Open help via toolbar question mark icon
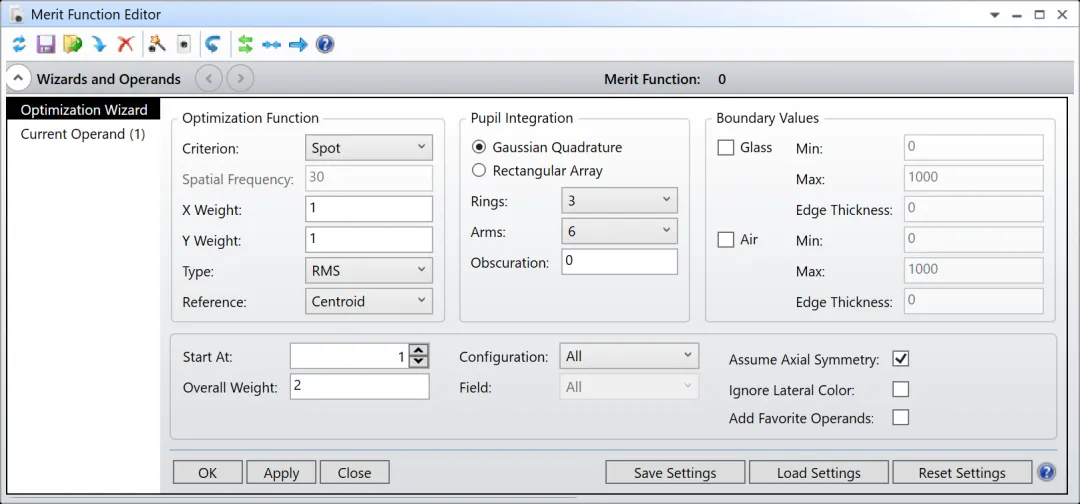Viewport: 1080px width, 504px height. [325, 44]
